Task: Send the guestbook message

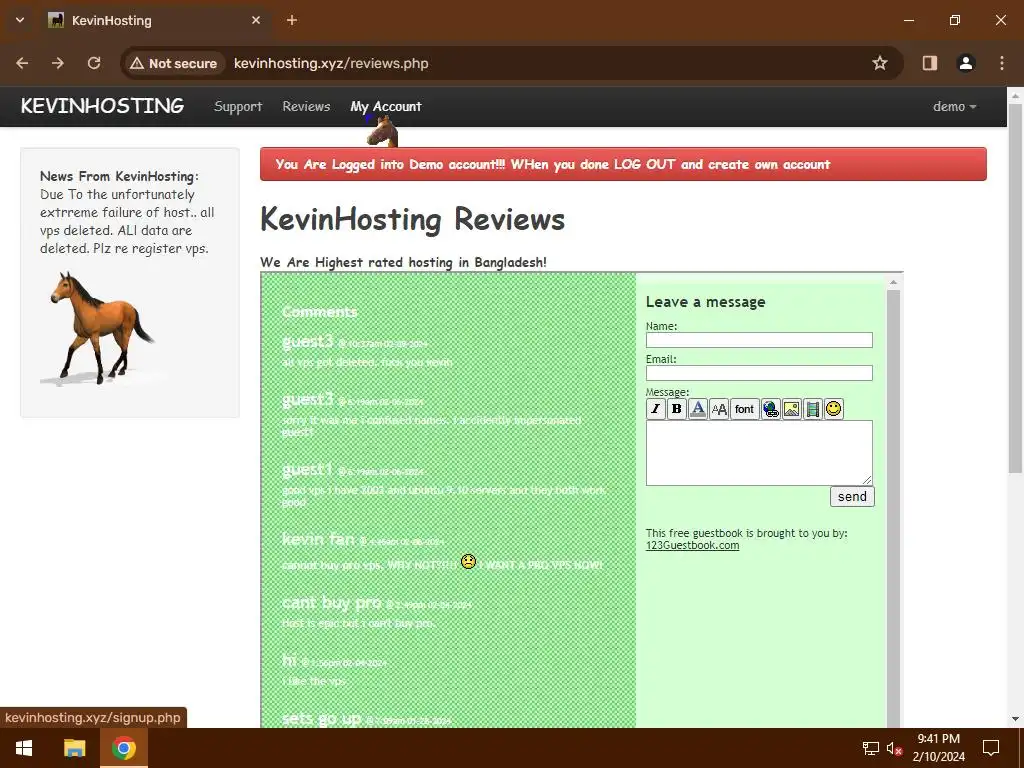Action: pyautogui.click(x=852, y=496)
